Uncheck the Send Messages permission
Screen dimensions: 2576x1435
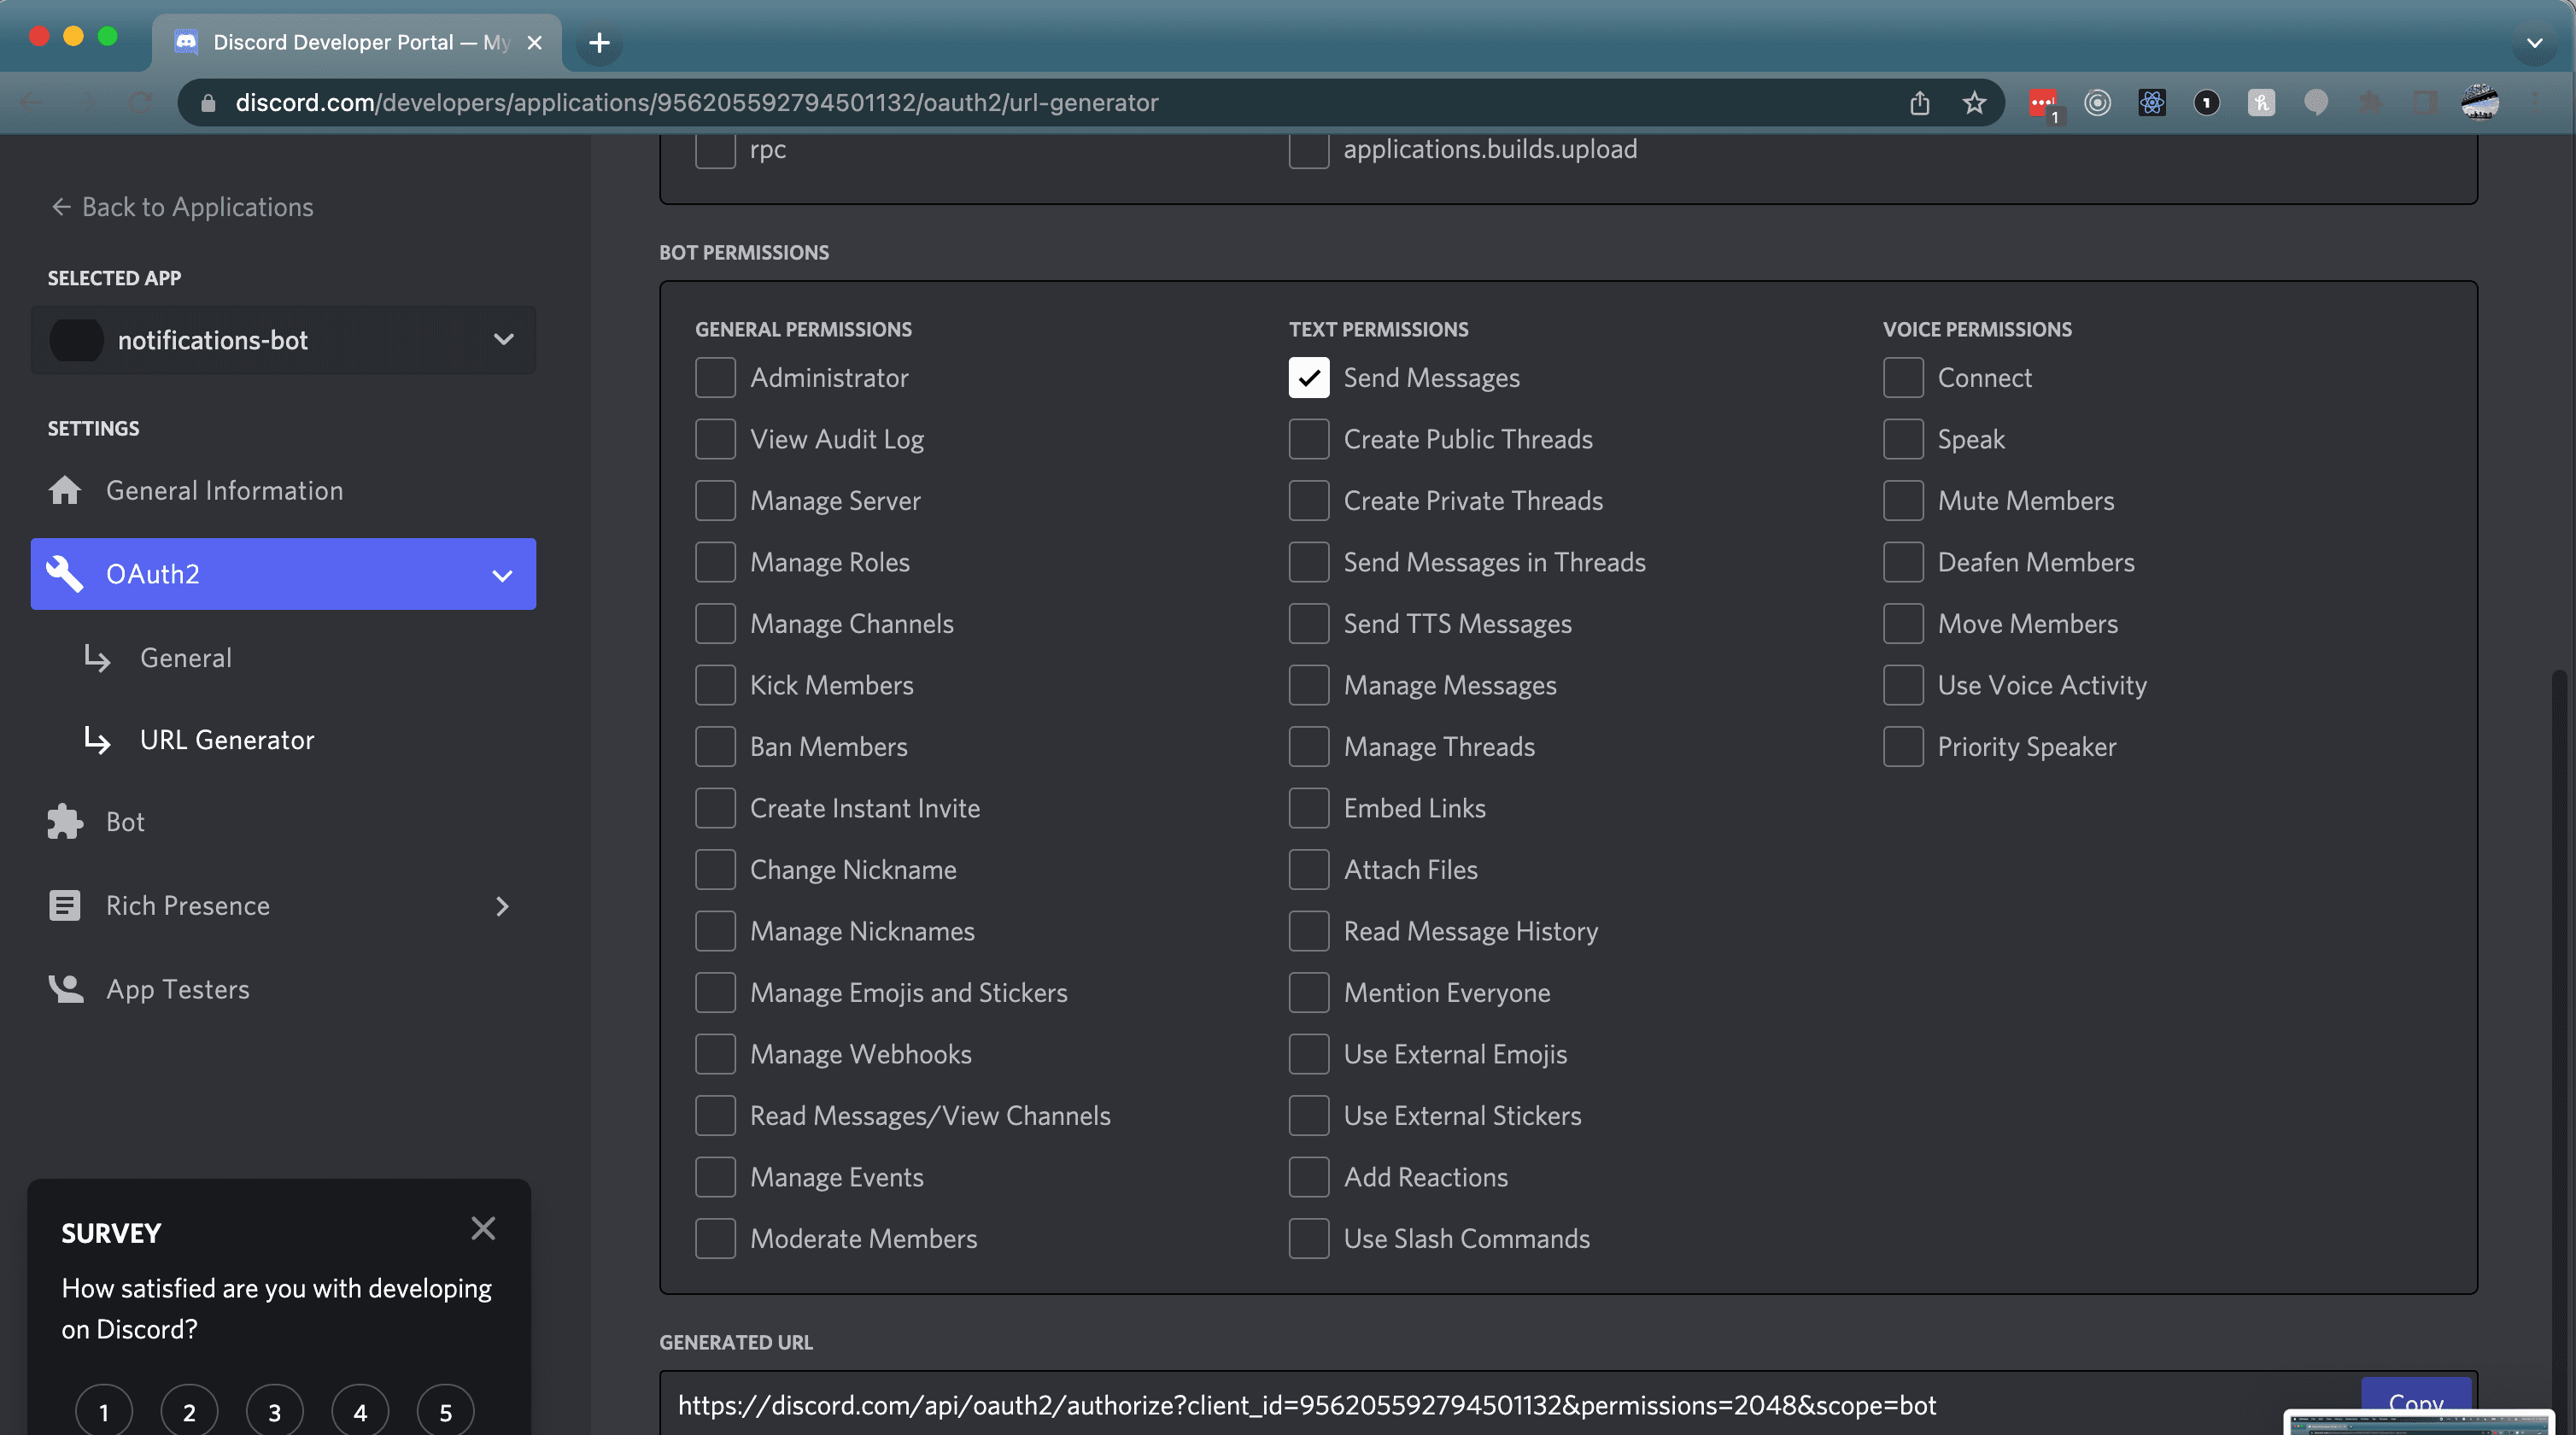(x=1308, y=377)
